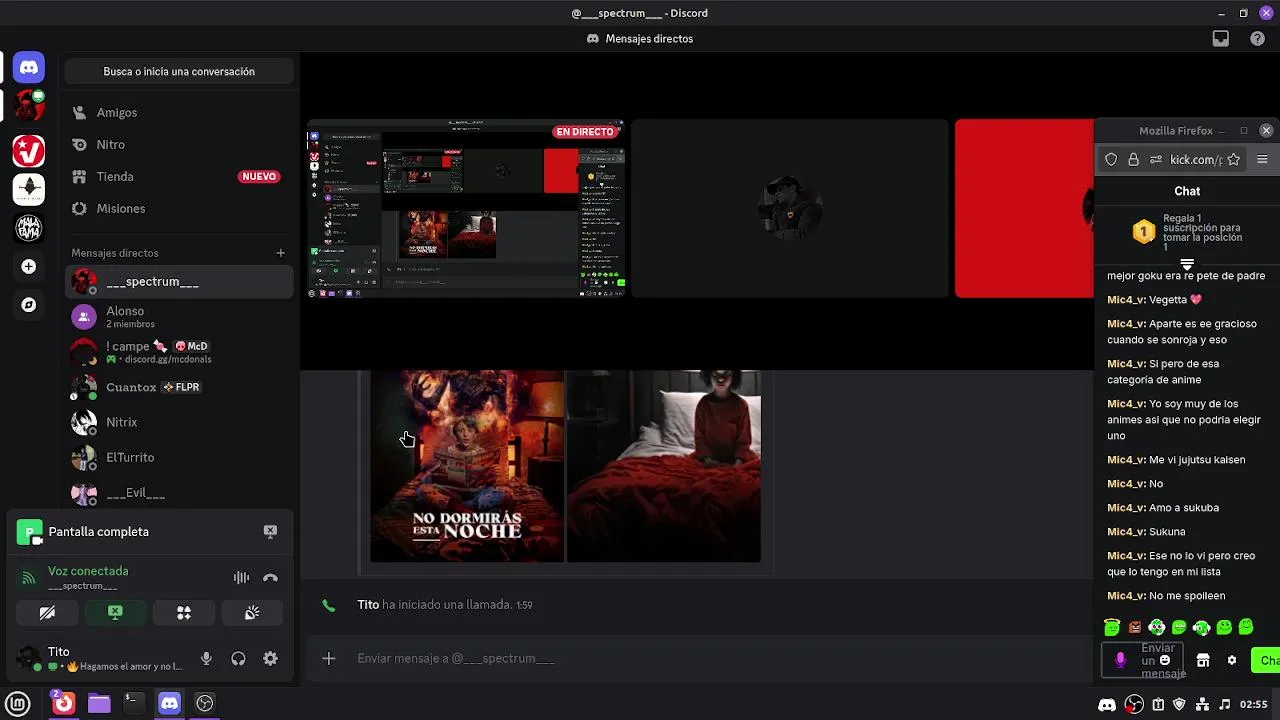Open conversation with ___Evil___
Screen dimensions: 1280x720
coord(179,493)
